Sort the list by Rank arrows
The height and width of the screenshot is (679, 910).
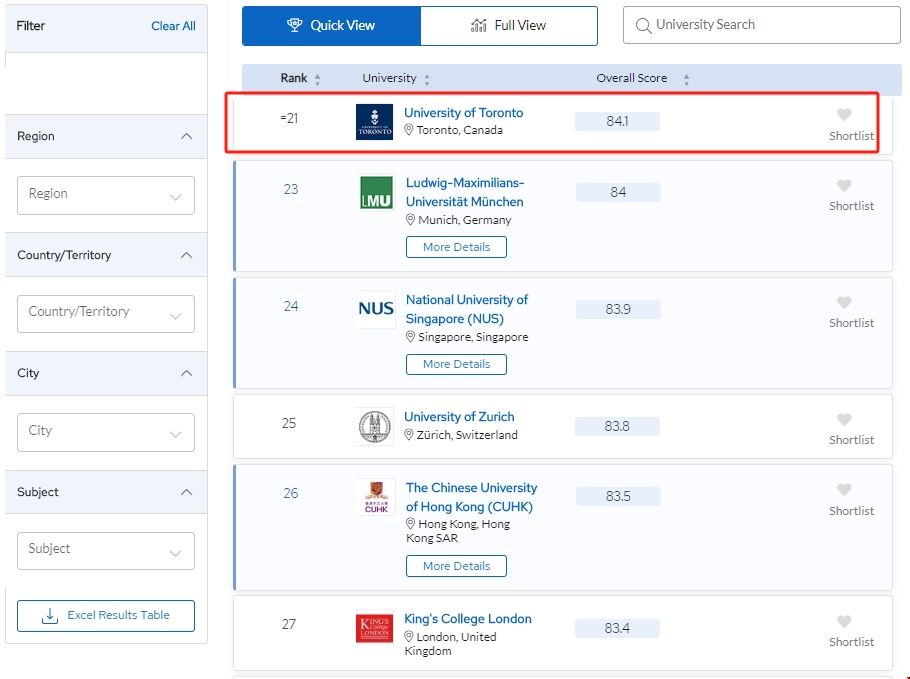tap(318, 79)
